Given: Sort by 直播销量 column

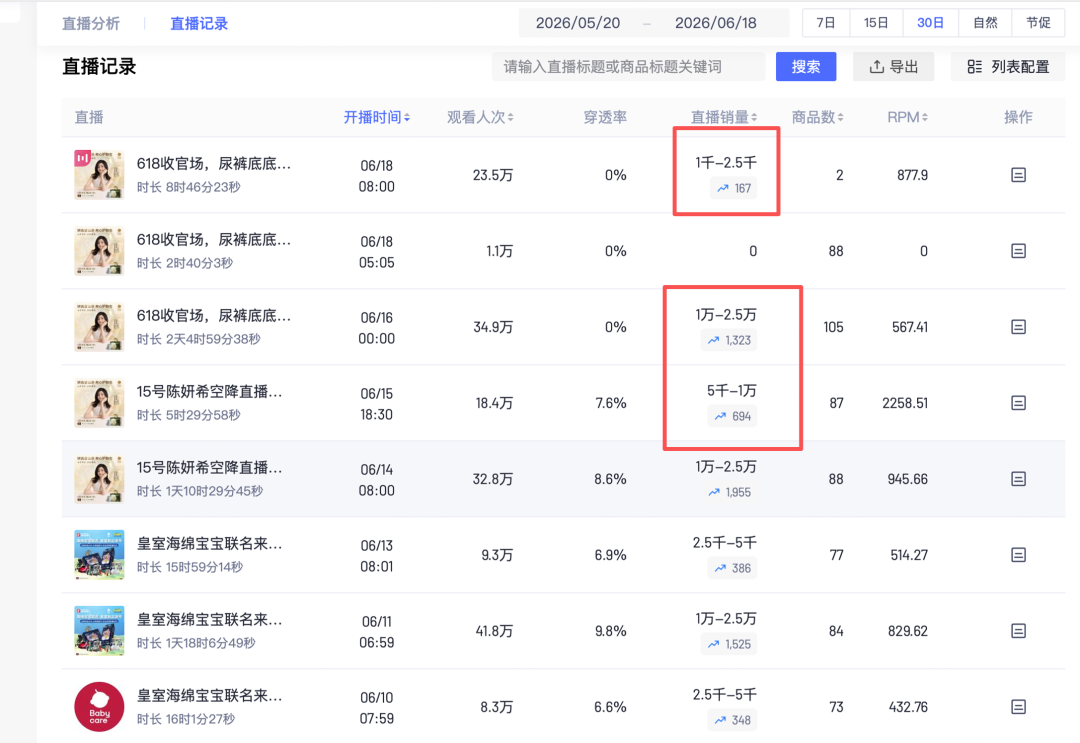Looking at the screenshot, I should 724,118.
